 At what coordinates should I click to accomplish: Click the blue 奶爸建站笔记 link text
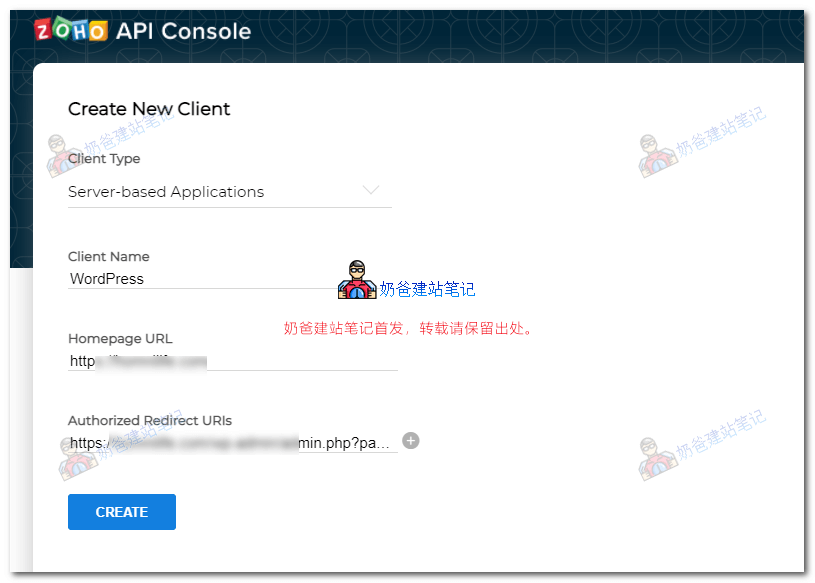pyautogui.click(x=427, y=289)
